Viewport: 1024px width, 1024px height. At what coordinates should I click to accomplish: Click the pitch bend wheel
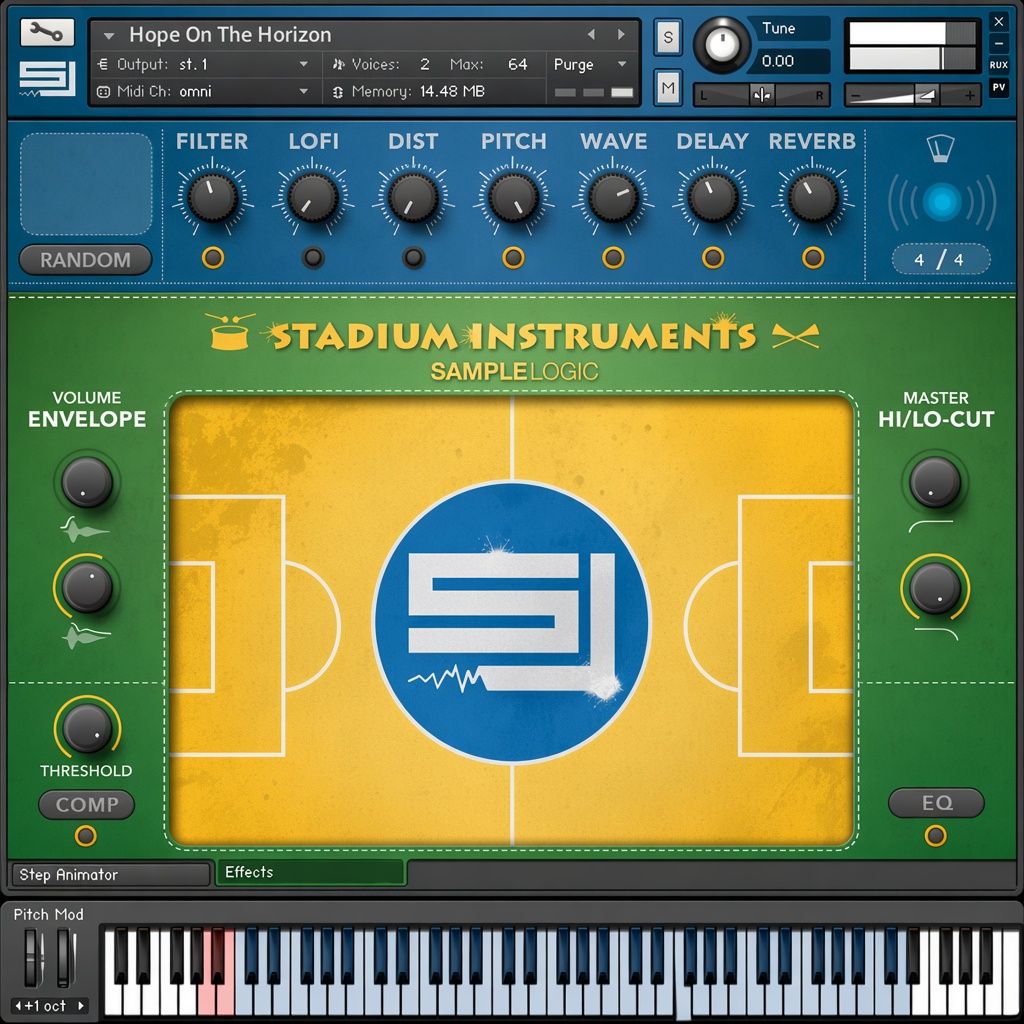pyautogui.click(x=33, y=958)
